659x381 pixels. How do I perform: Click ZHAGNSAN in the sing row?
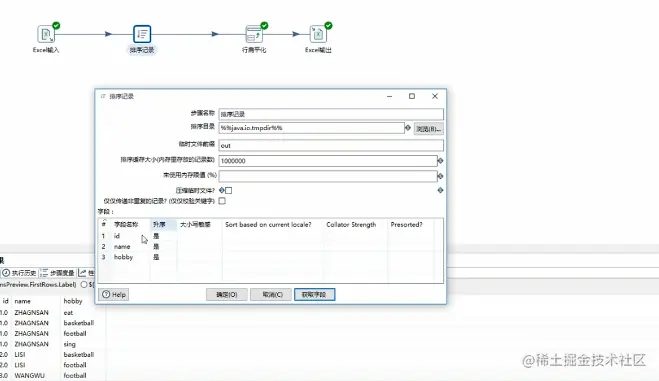point(32,344)
